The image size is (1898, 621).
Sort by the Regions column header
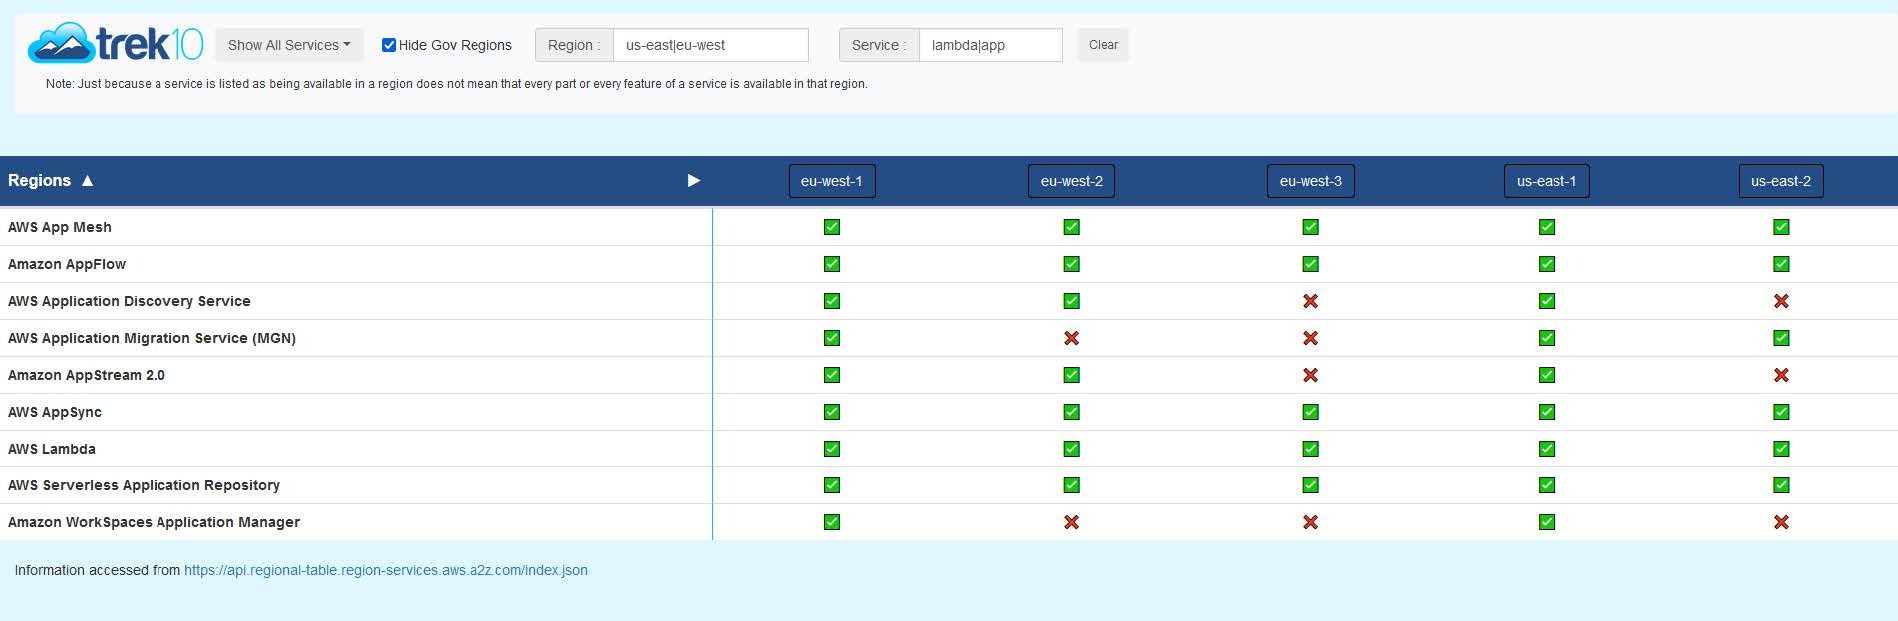[x=40, y=181]
